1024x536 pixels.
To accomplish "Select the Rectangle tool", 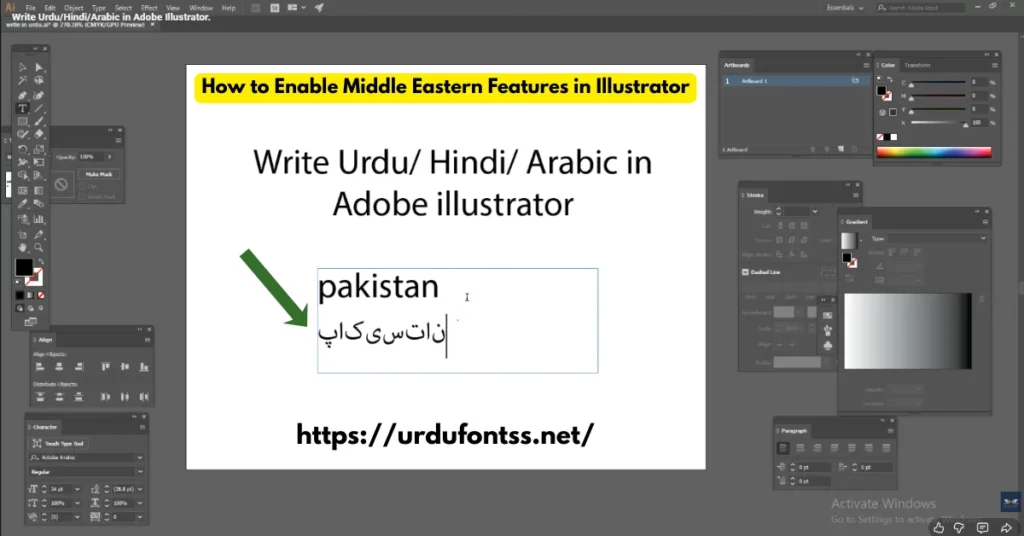I will coord(22,121).
